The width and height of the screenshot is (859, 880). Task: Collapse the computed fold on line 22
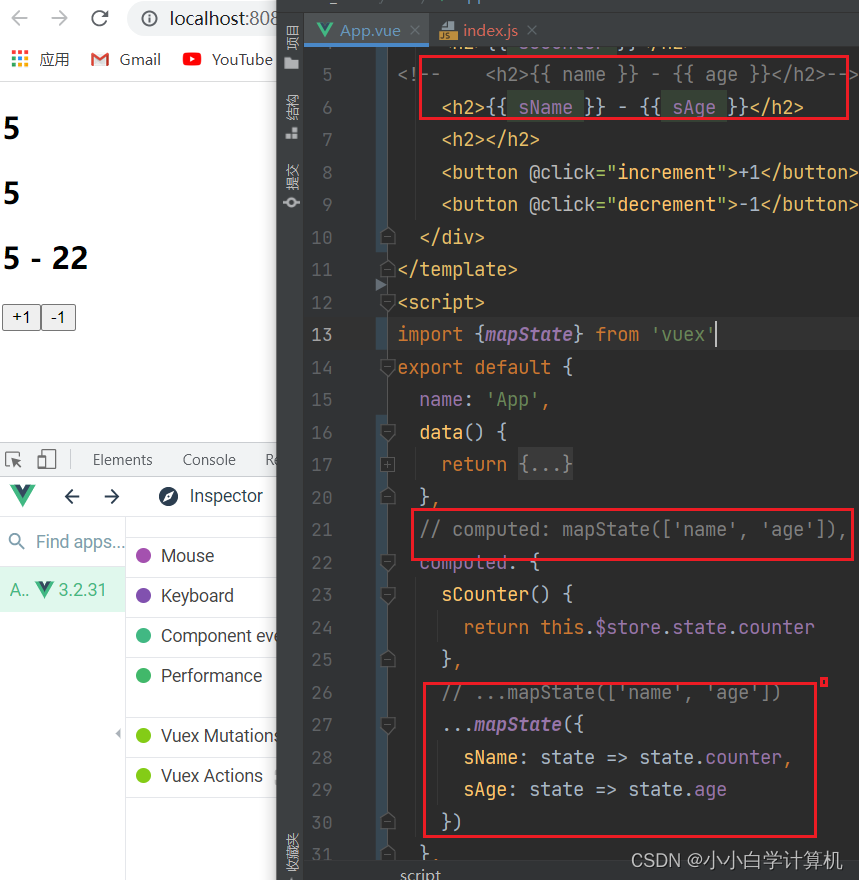388,562
